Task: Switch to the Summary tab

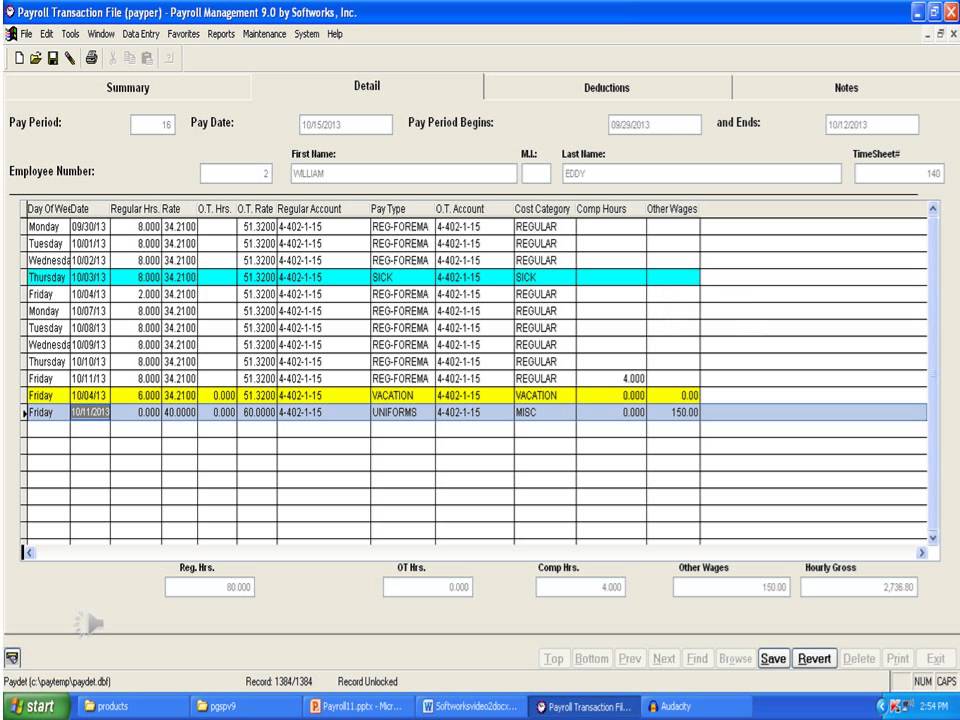Action: tap(127, 88)
